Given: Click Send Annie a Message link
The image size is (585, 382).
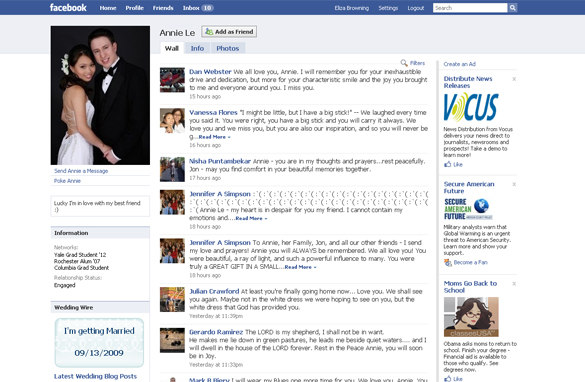Looking at the screenshot, I should 81,171.
